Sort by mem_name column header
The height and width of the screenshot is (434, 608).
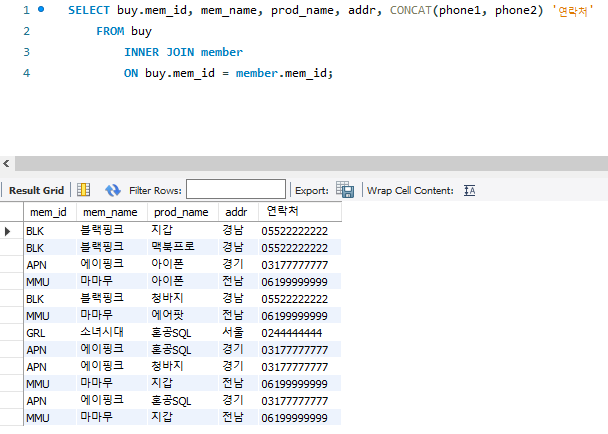(x=112, y=212)
